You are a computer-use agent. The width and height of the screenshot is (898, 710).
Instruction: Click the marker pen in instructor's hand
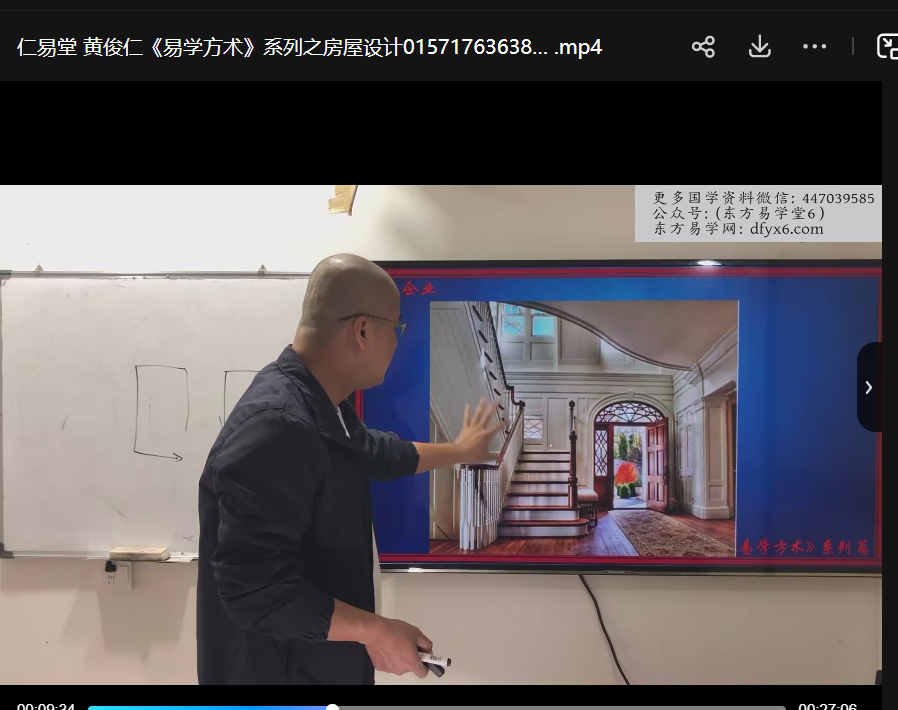tap(435, 661)
